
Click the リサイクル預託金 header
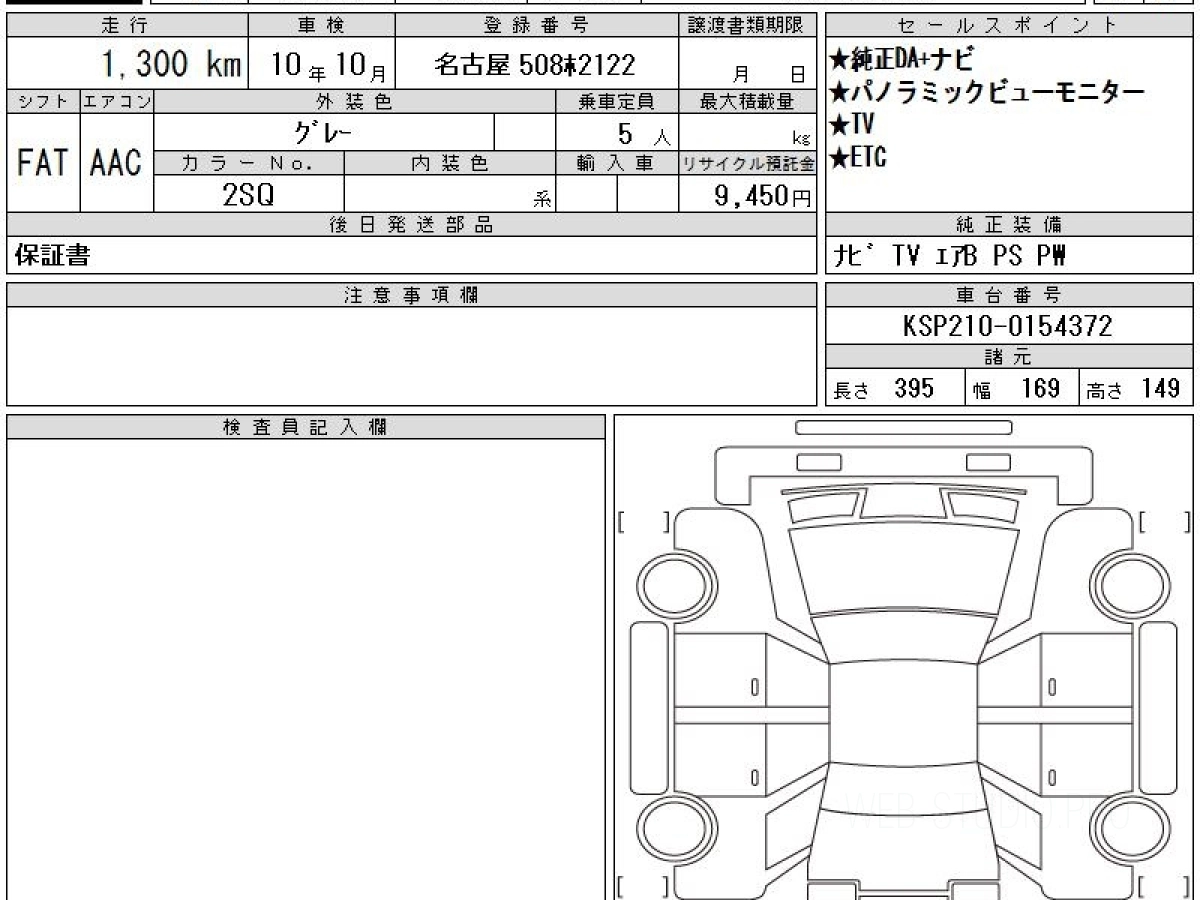[x=748, y=163]
